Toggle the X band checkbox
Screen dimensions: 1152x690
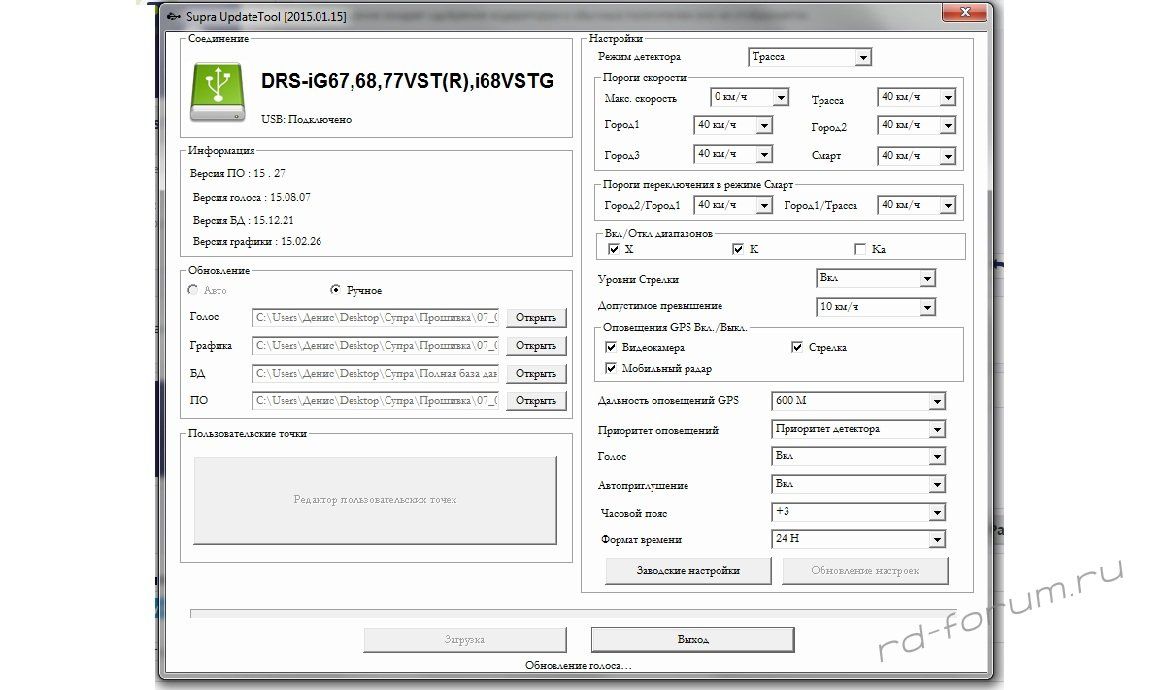click(614, 249)
